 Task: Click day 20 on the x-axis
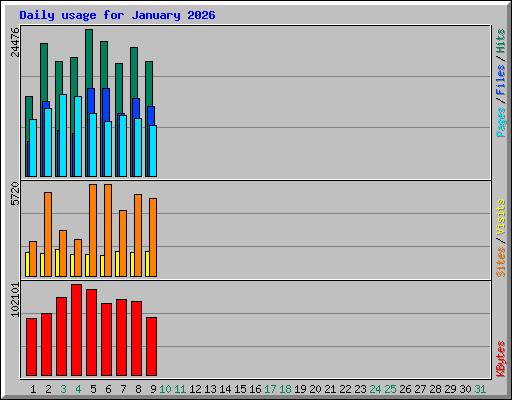(315, 389)
